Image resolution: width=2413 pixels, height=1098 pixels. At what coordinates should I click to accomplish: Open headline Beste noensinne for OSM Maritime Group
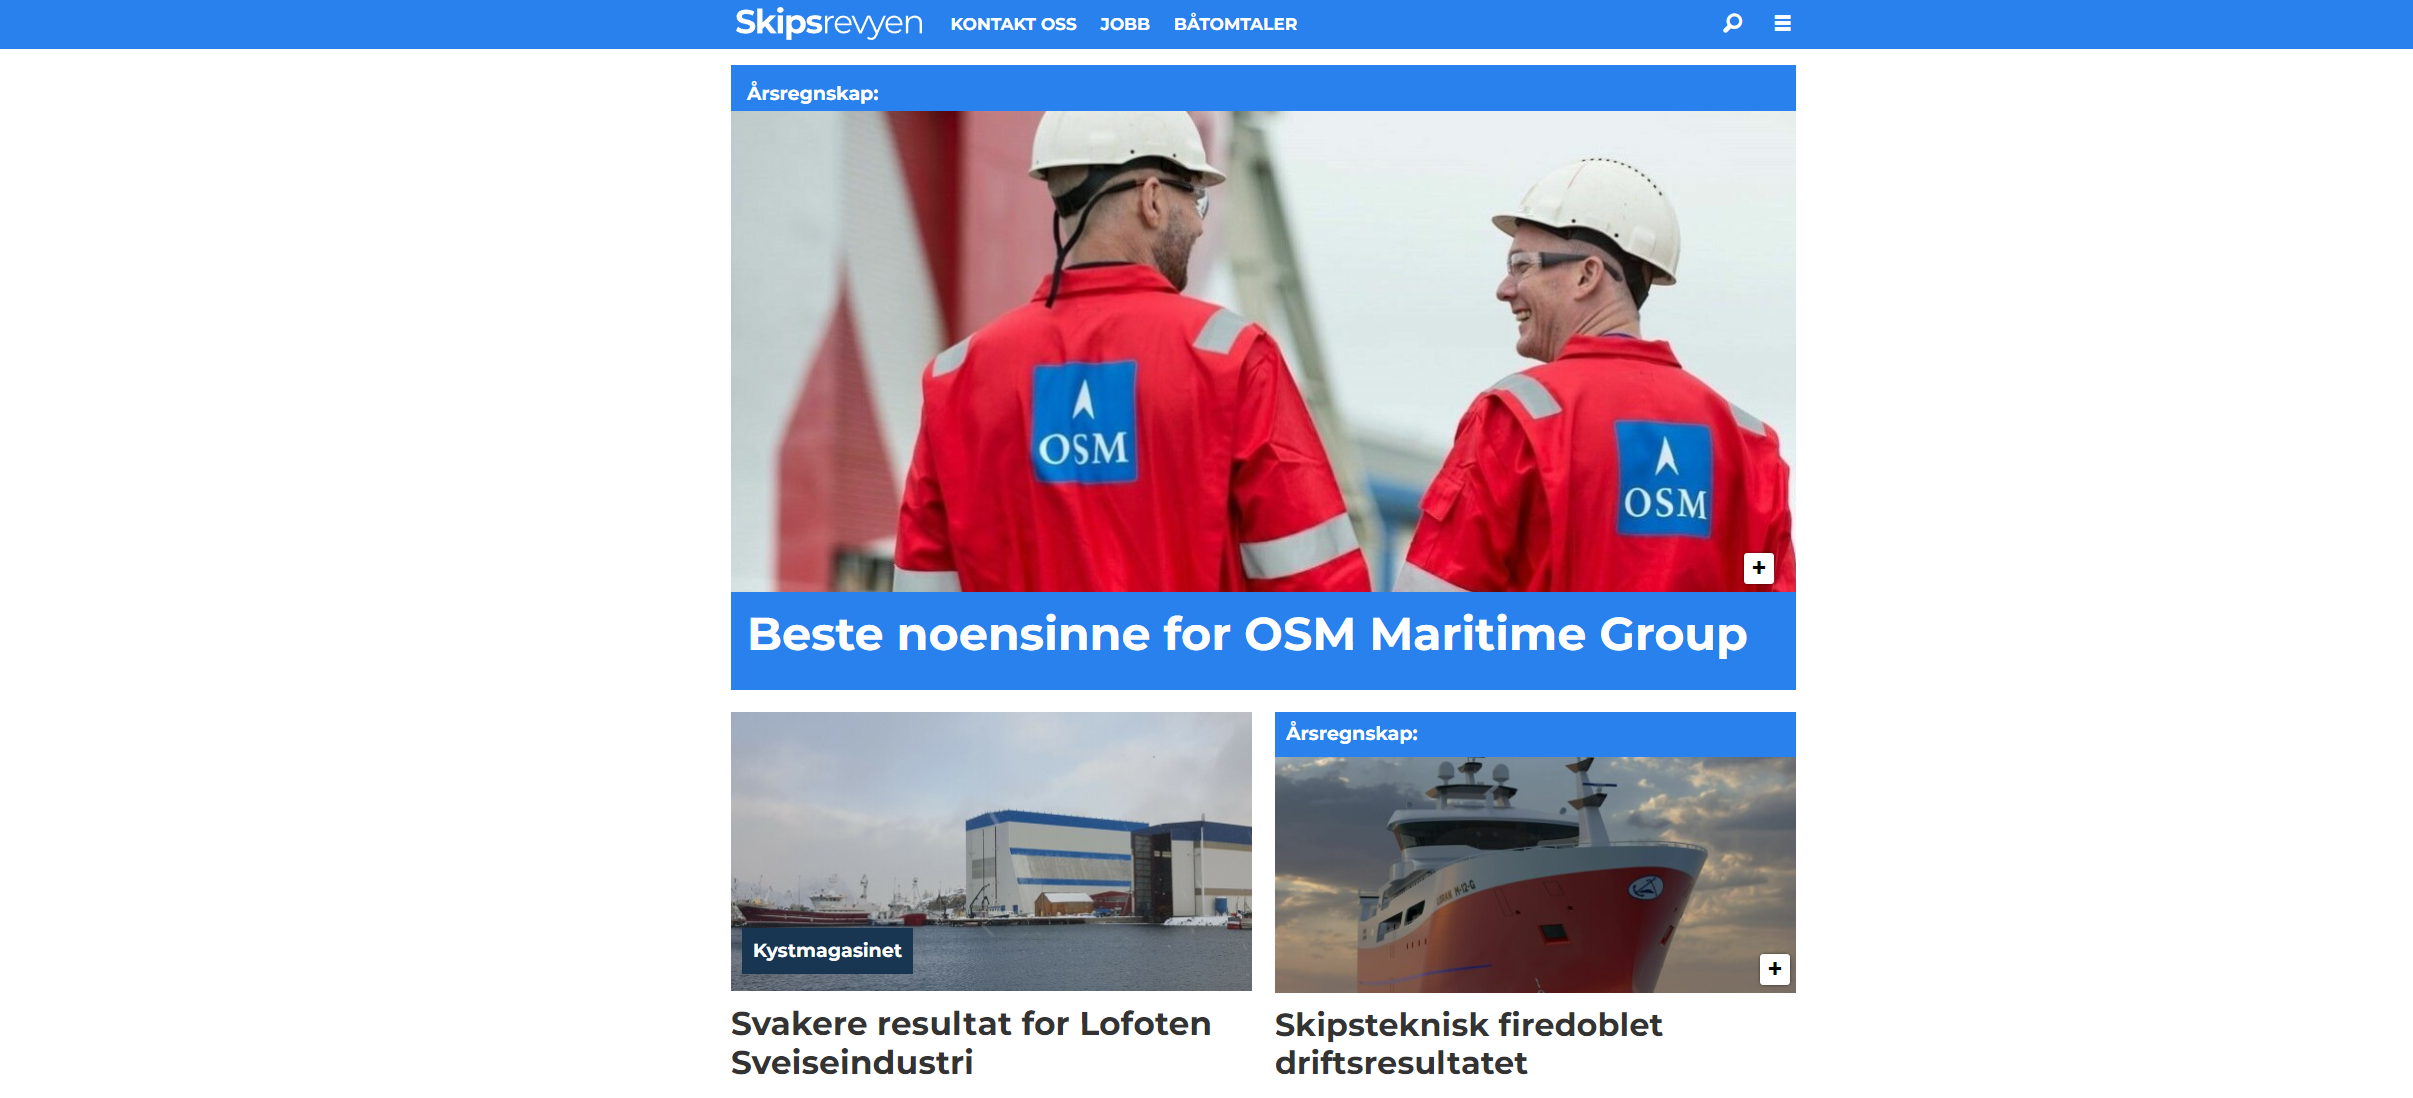(x=1247, y=634)
